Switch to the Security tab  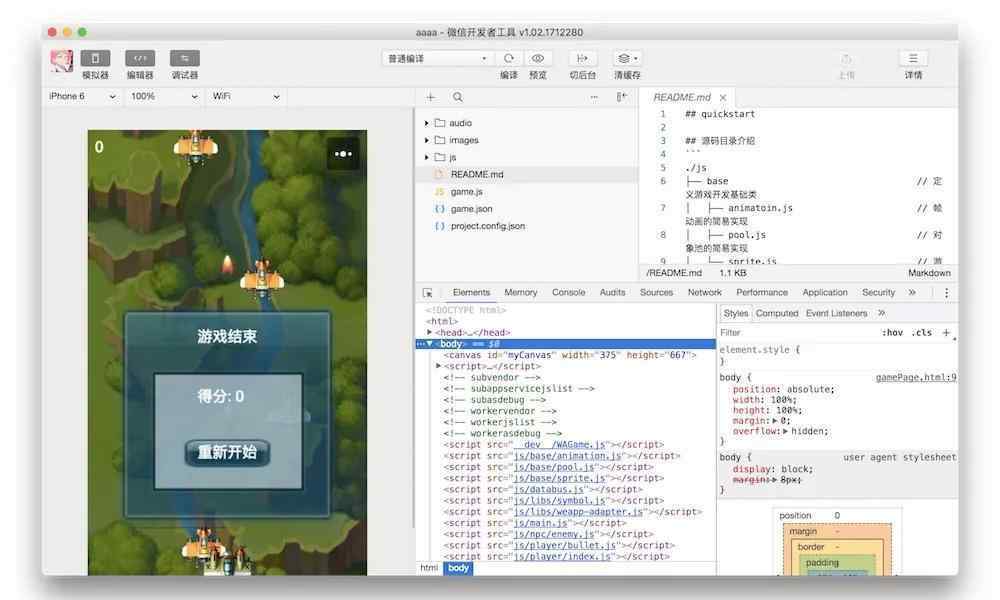878,293
